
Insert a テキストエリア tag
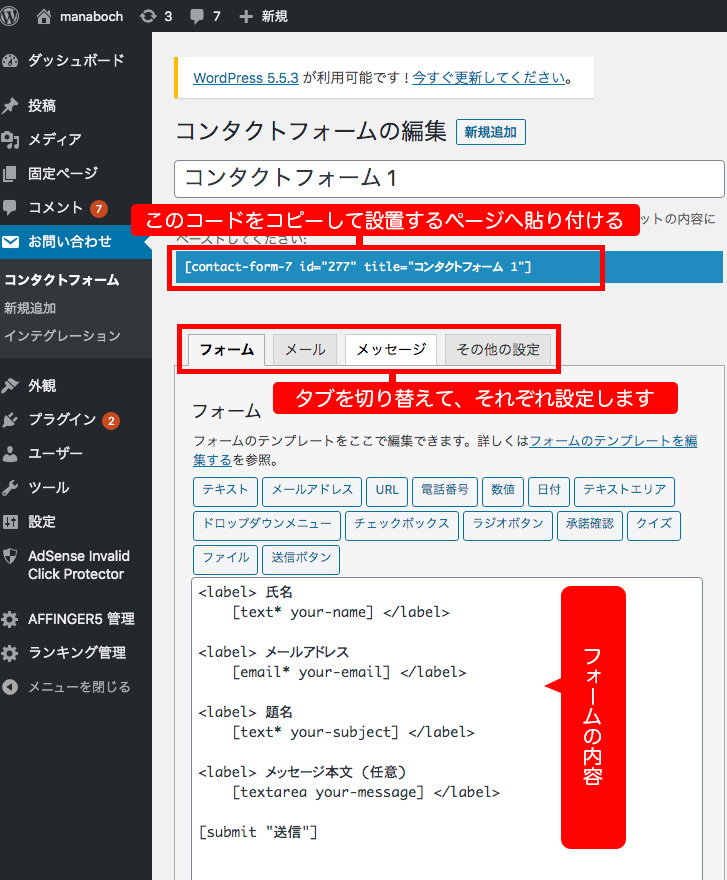tap(624, 491)
